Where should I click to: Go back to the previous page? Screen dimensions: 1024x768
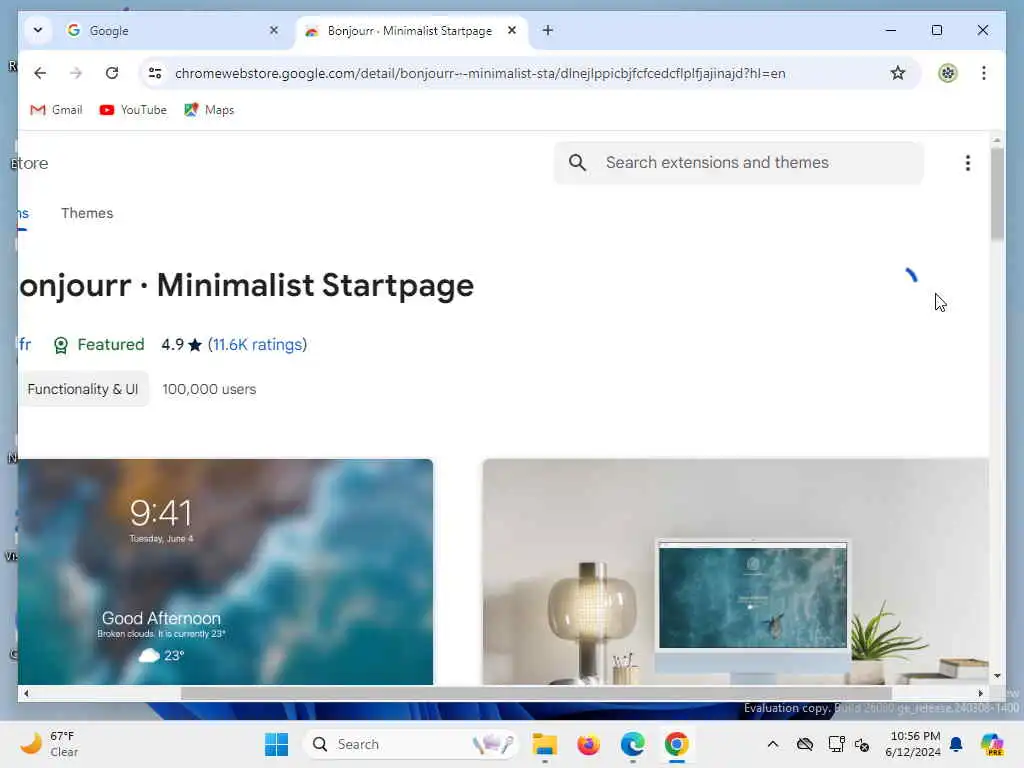point(40,73)
